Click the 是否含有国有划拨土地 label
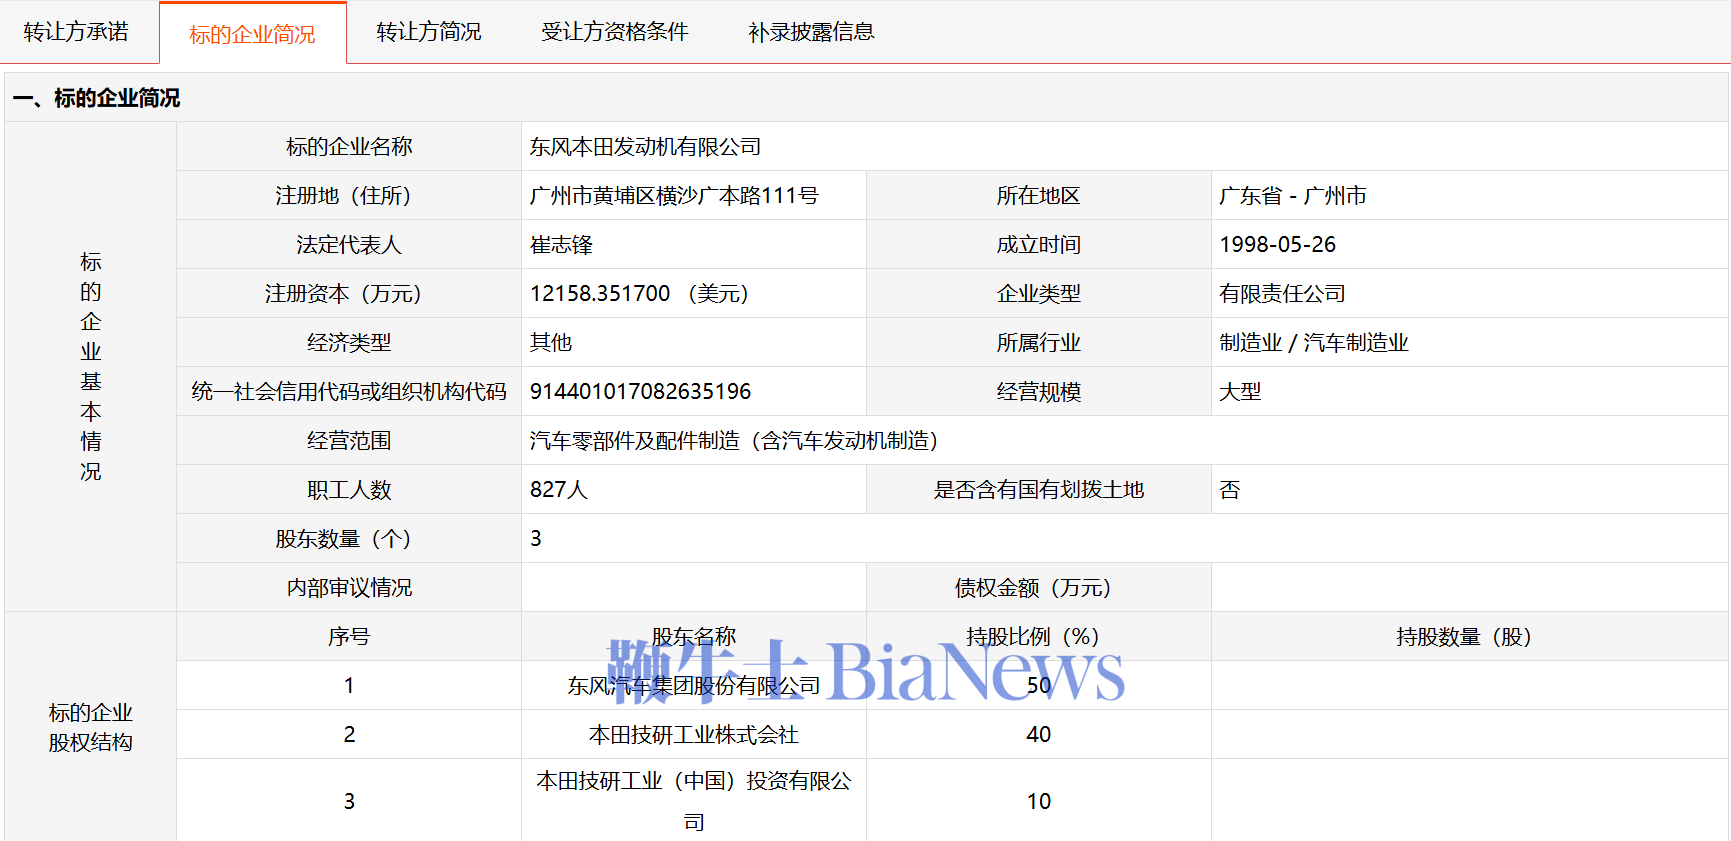The image size is (1731, 841). pos(1038,490)
